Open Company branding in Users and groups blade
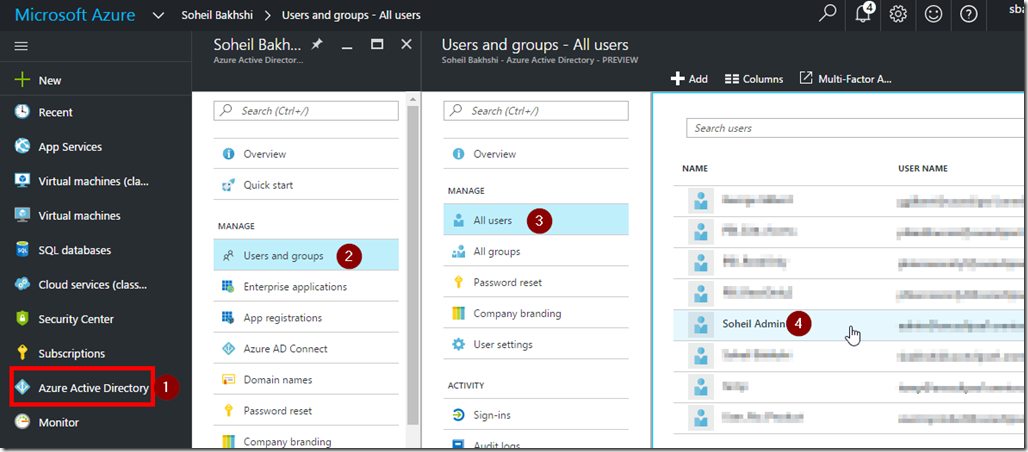Image resolution: width=1028 pixels, height=452 pixels. [536, 313]
